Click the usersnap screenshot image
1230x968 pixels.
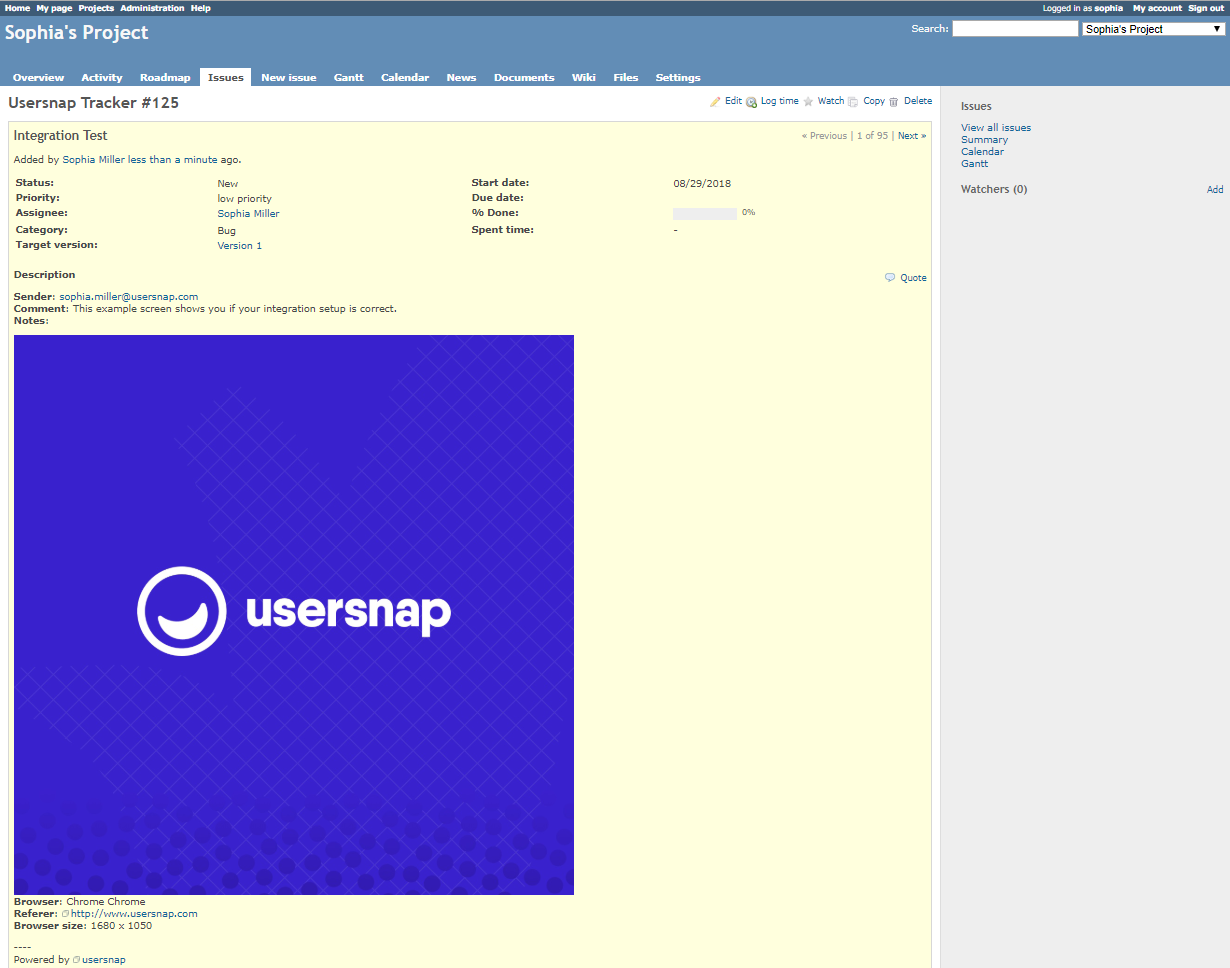[294, 615]
